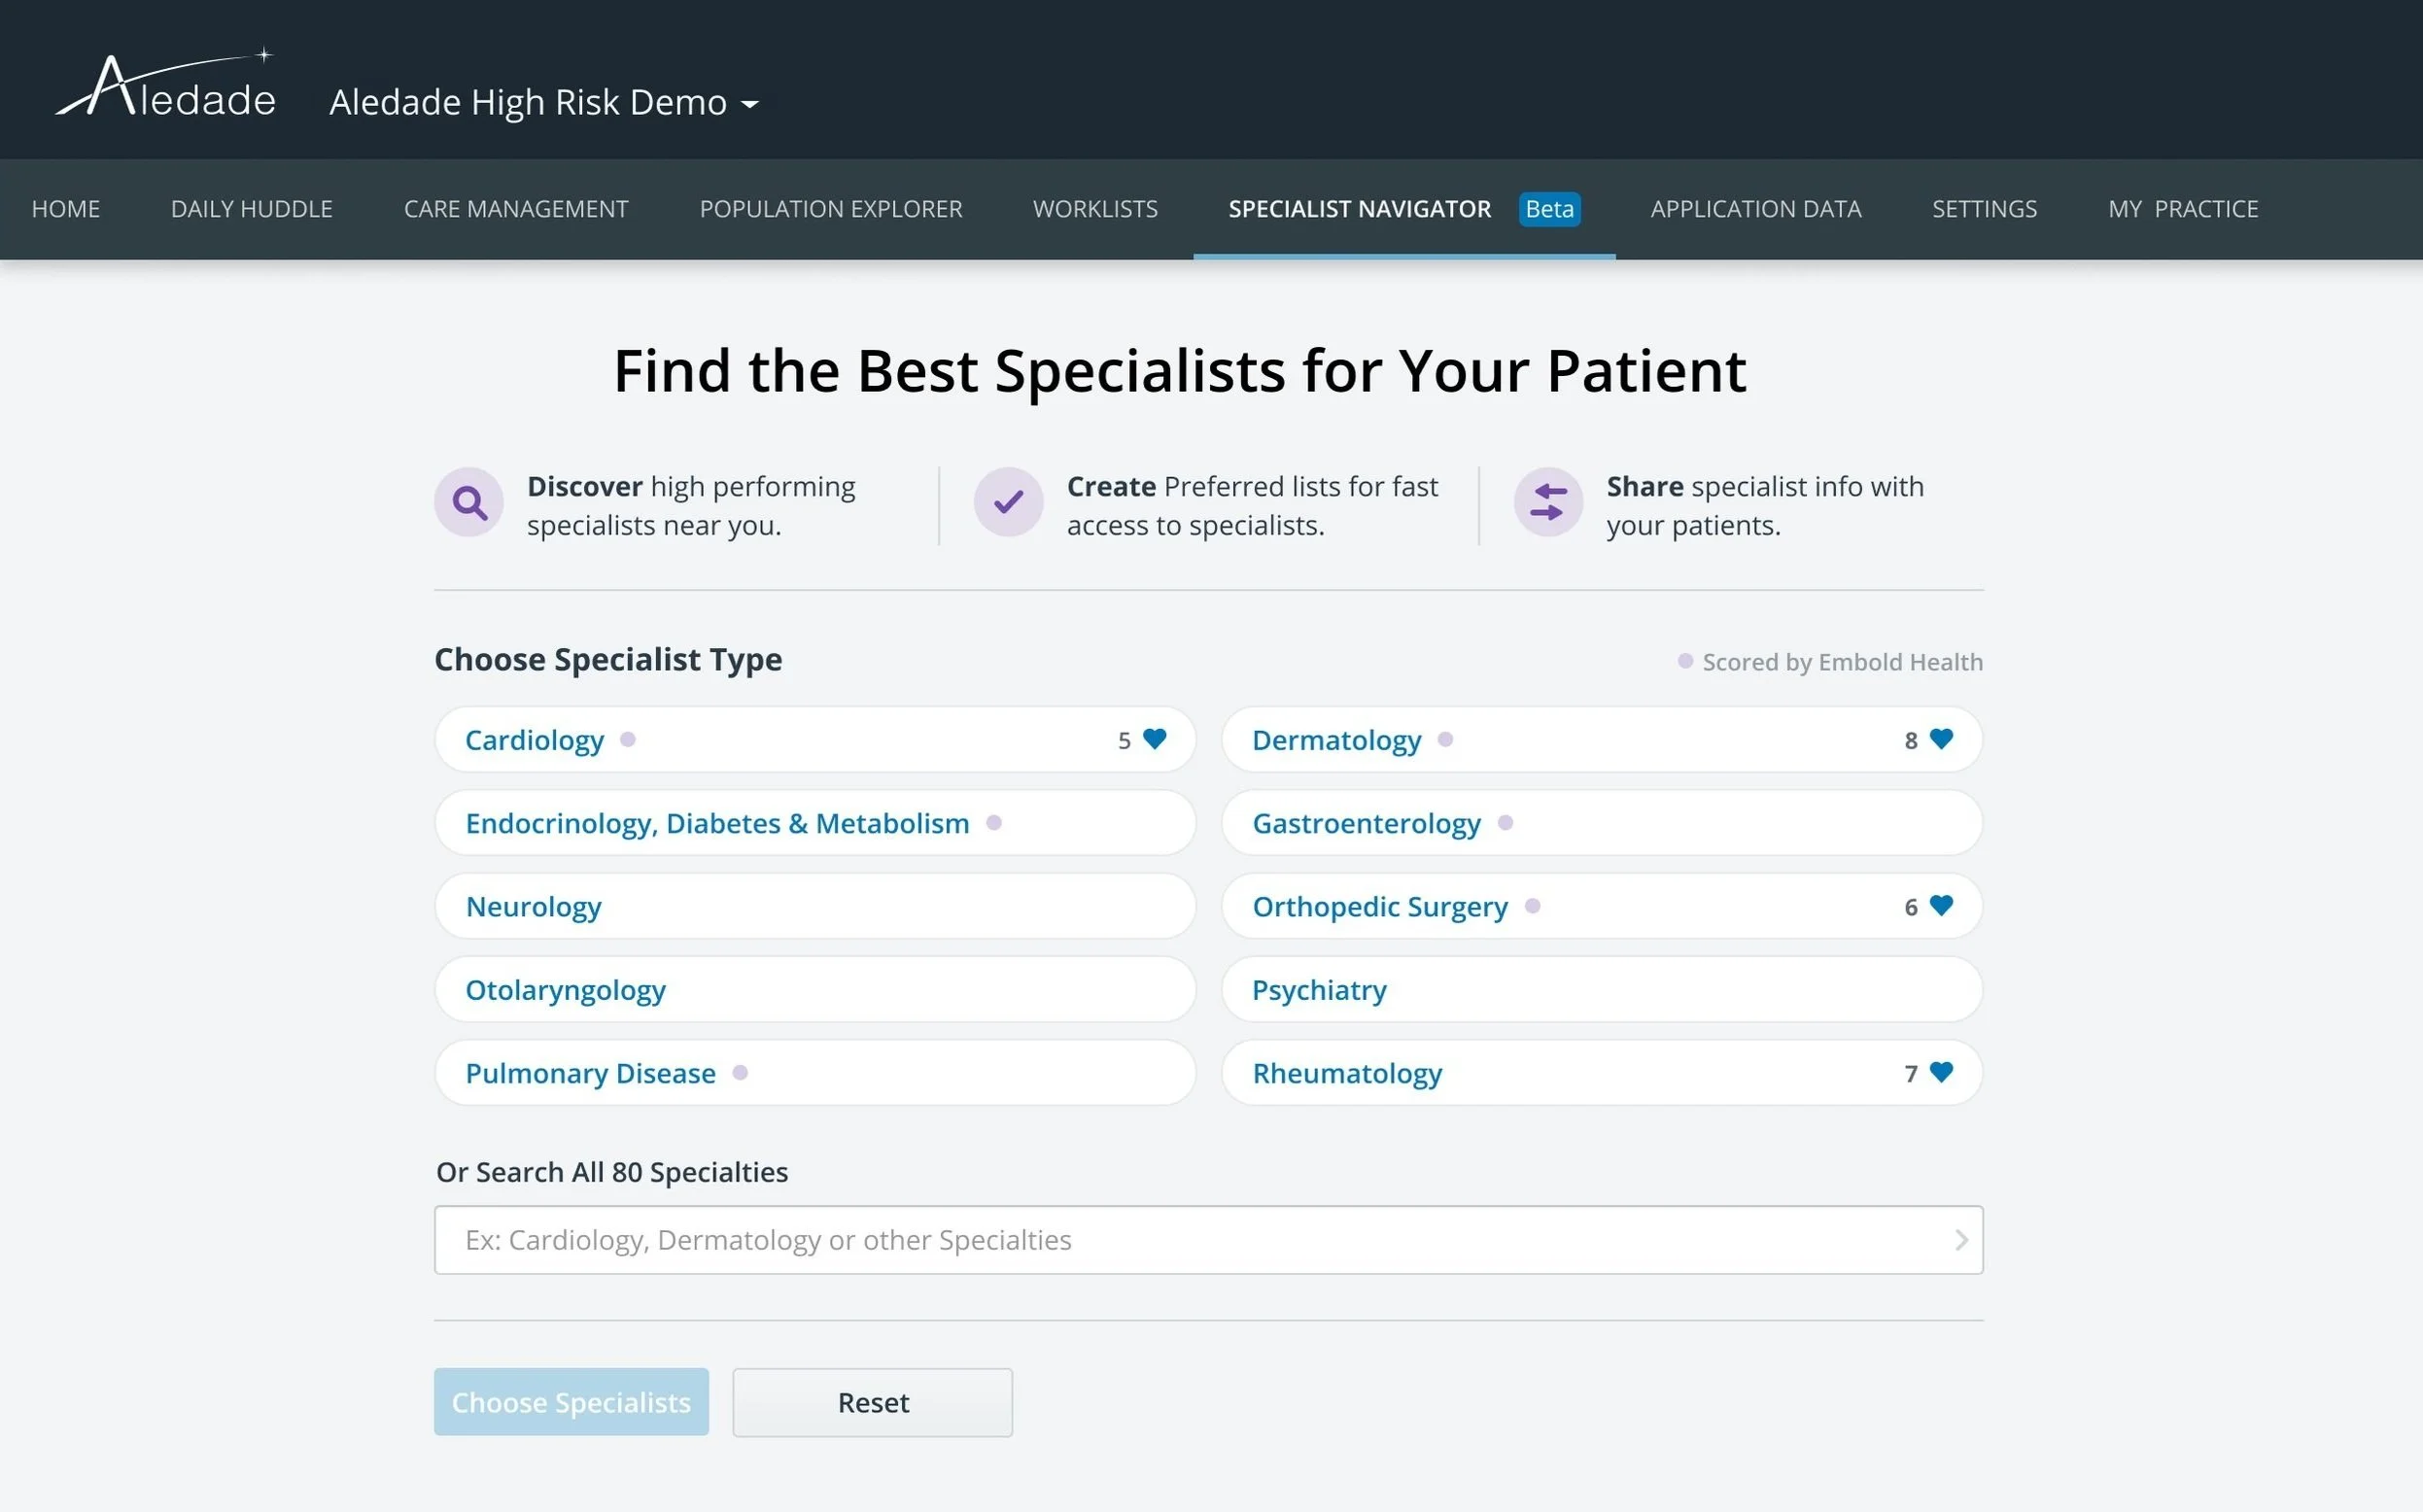Image resolution: width=2423 pixels, height=1512 pixels.
Task: Click the Cardiology heart favorites icon
Action: tap(1155, 739)
